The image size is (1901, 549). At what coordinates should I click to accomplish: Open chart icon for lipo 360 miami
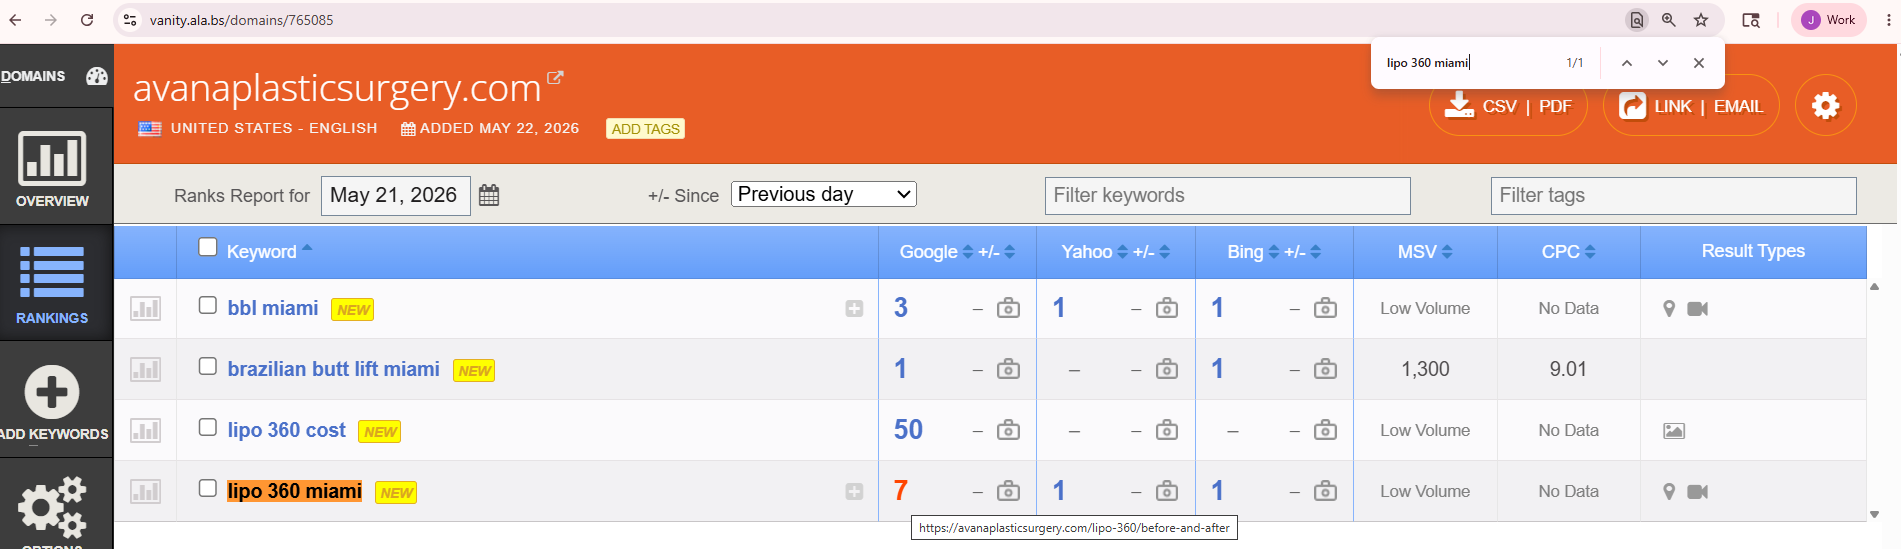click(x=145, y=491)
